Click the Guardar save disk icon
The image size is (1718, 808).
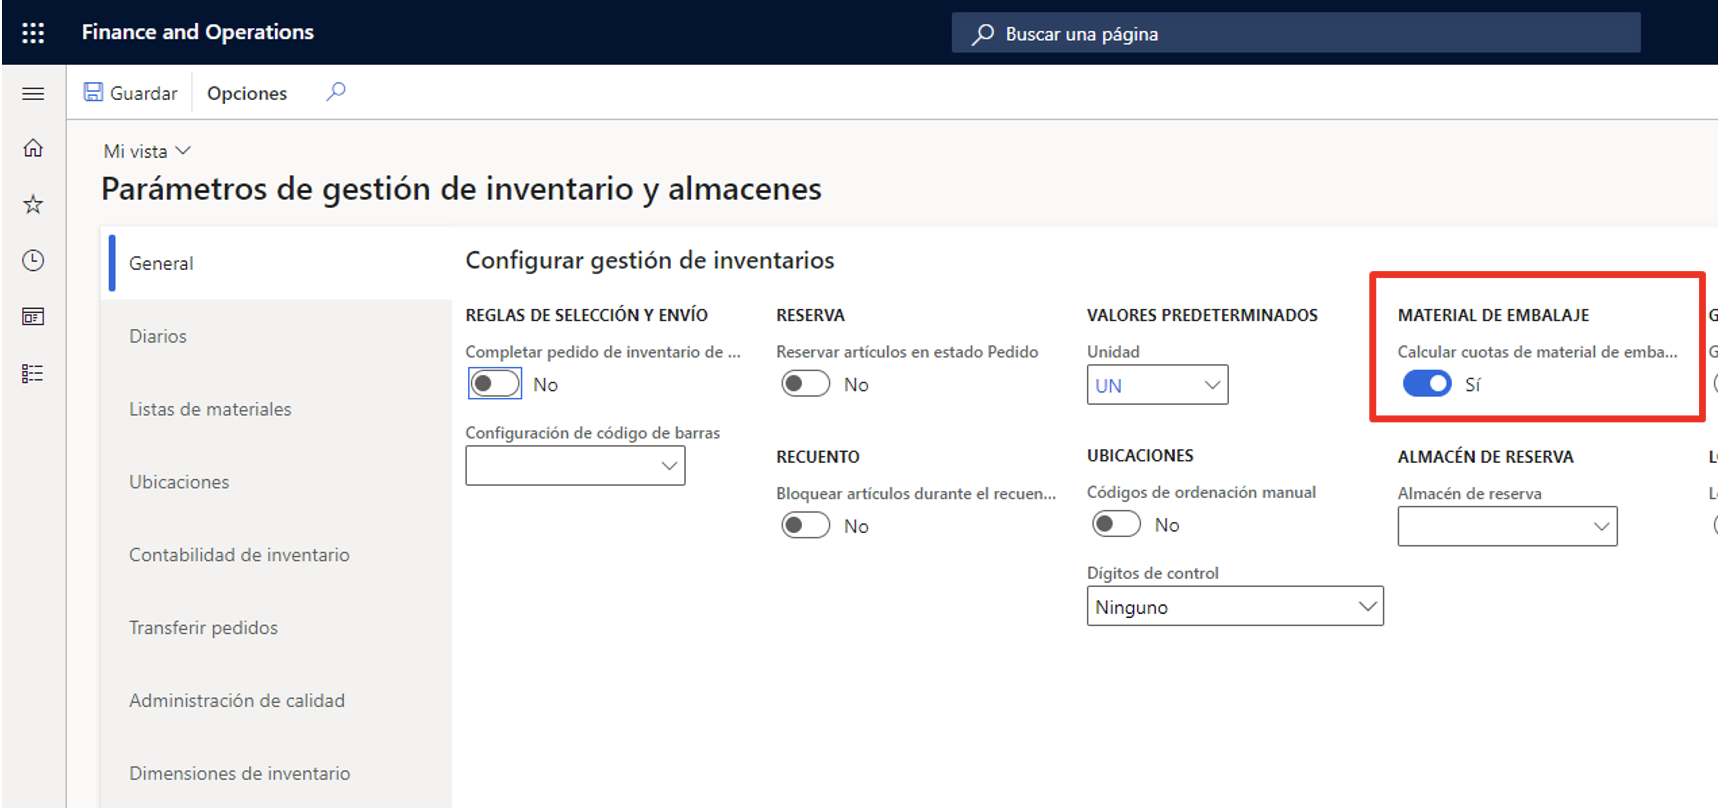93,92
